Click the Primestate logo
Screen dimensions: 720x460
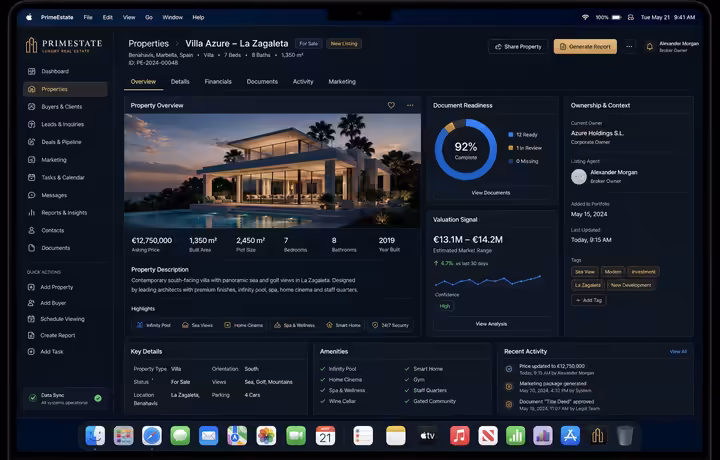(64, 45)
